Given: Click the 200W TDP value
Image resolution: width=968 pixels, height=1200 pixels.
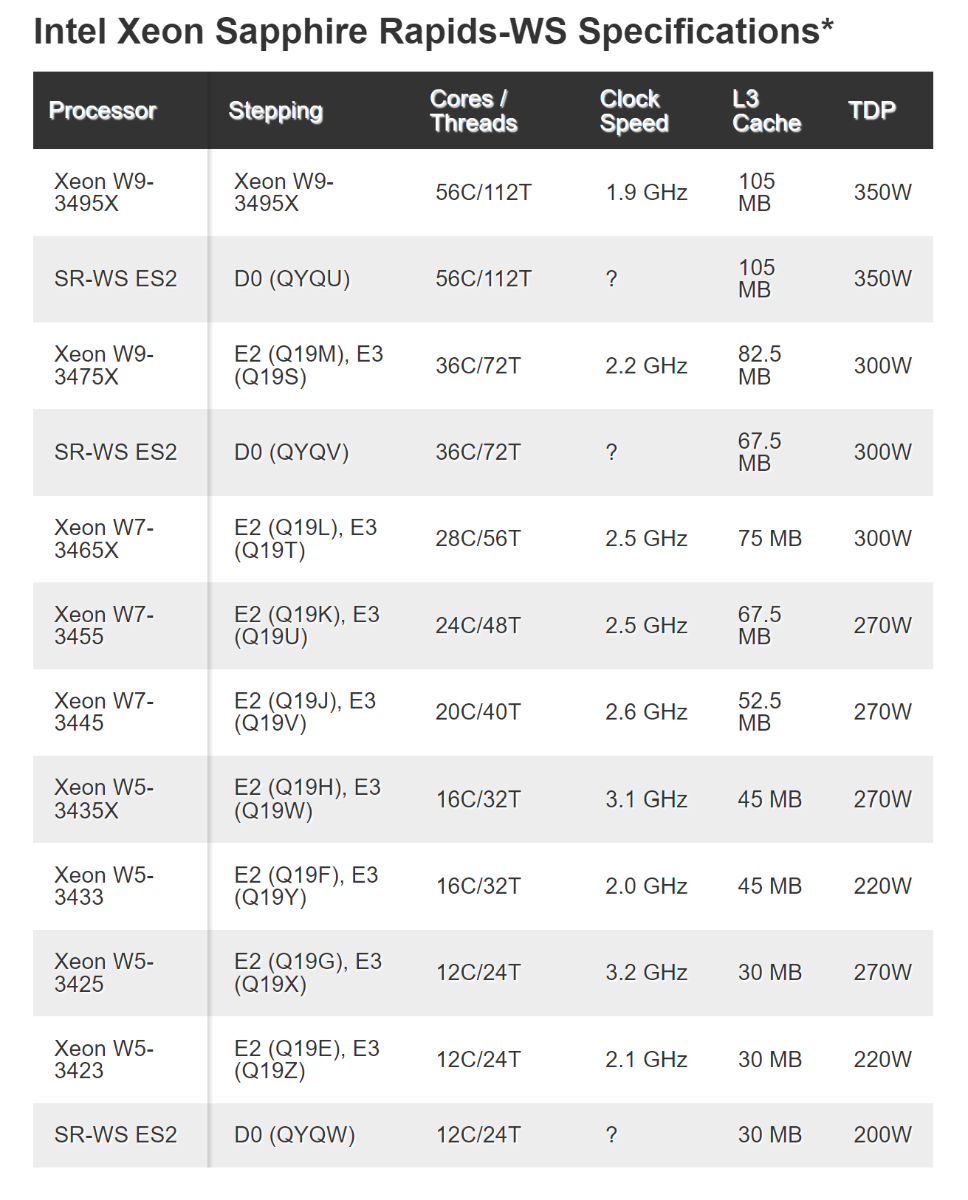Looking at the screenshot, I should point(882,1135).
